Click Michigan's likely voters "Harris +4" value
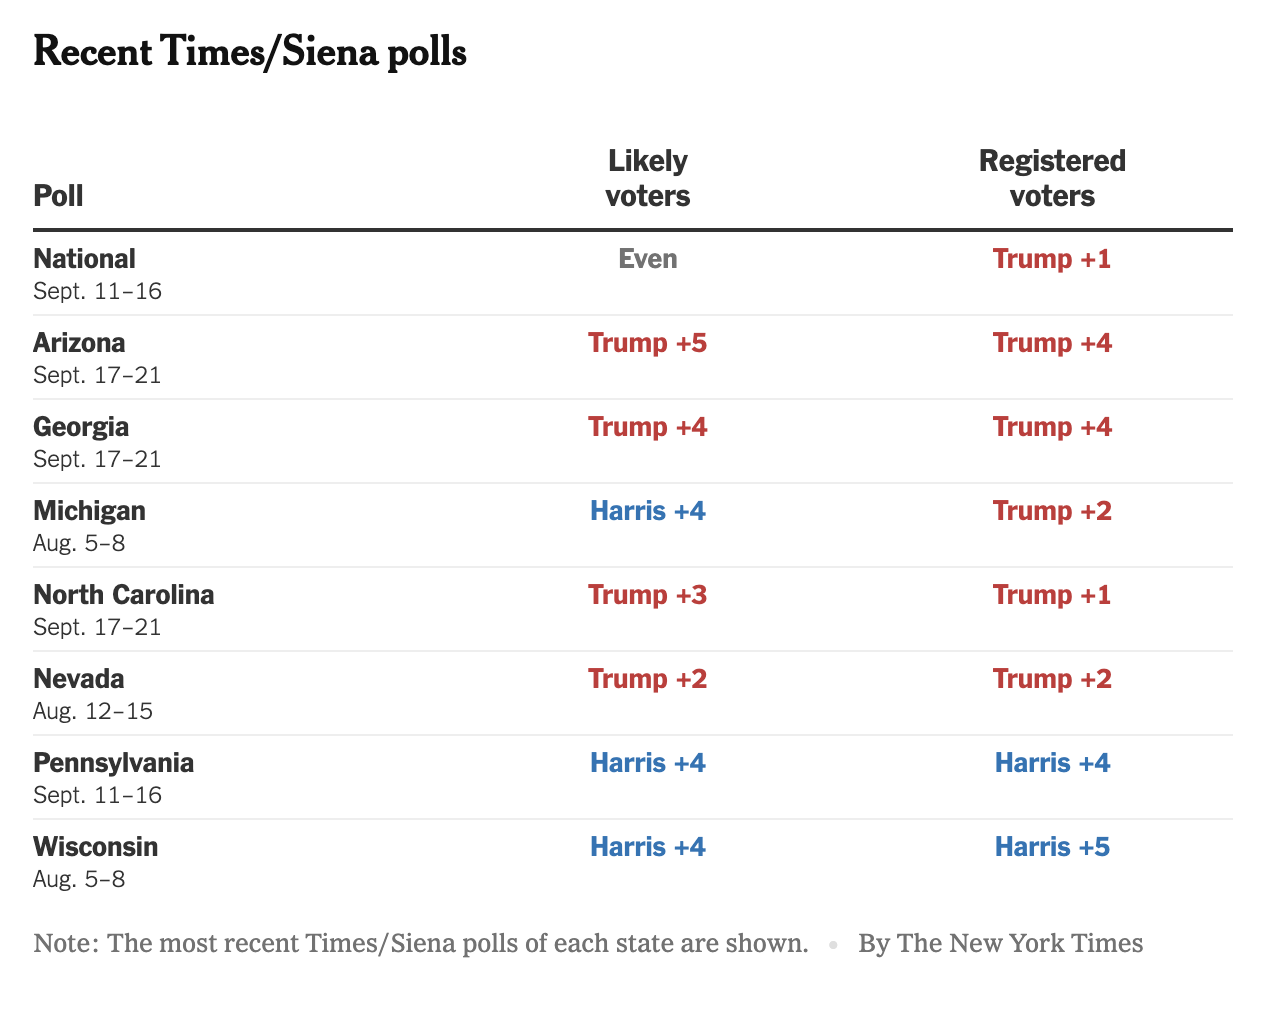The height and width of the screenshot is (1012, 1278). click(648, 511)
